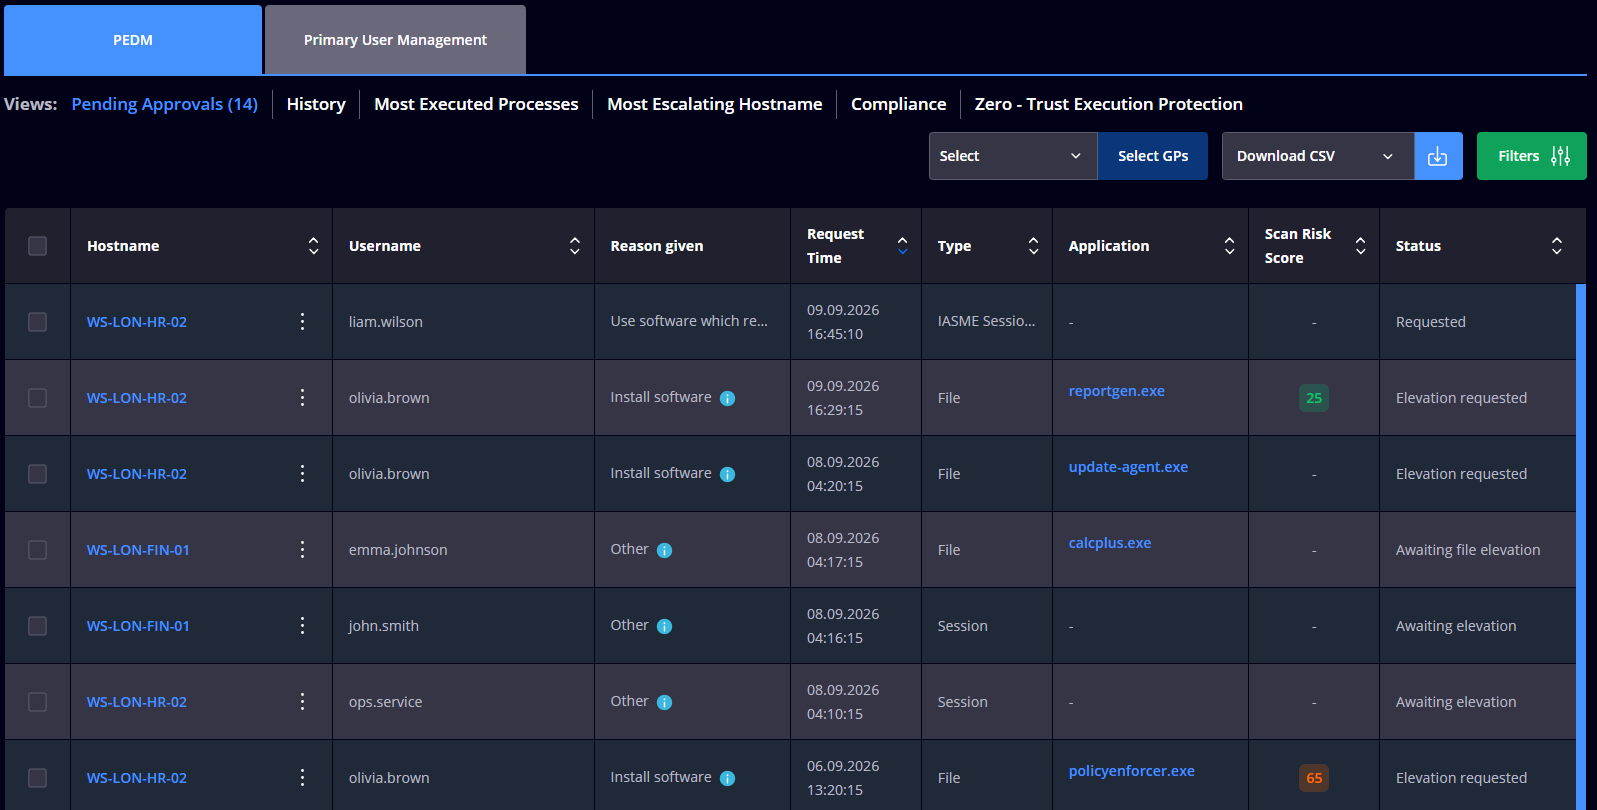Image resolution: width=1597 pixels, height=810 pixels.
Task: Open the Compliance view
Action: [898, 104]
